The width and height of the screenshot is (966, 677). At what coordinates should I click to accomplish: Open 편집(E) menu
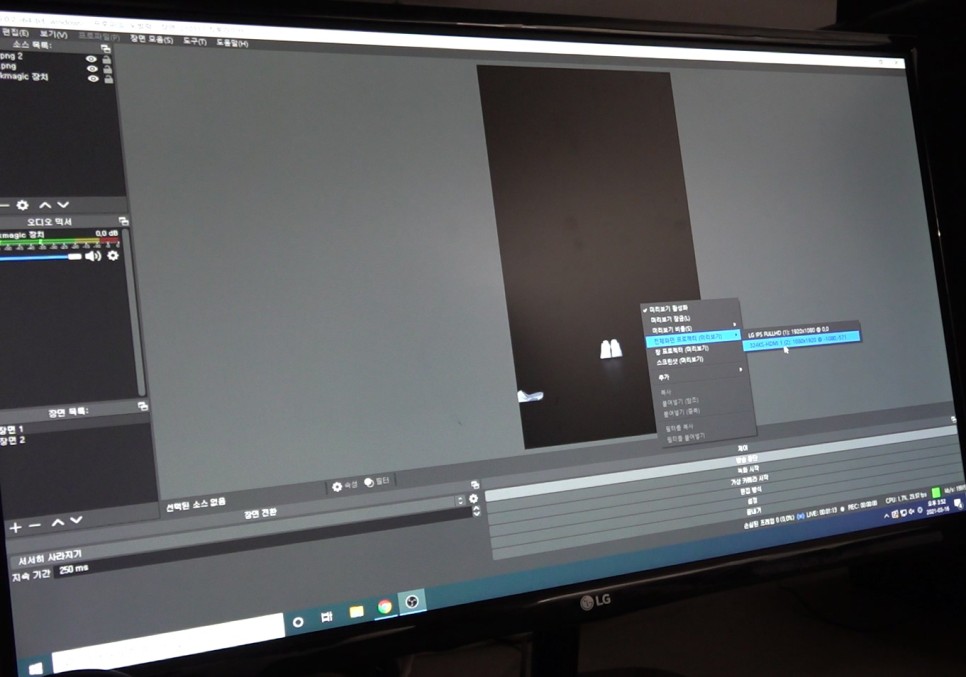tap(15, 31)
